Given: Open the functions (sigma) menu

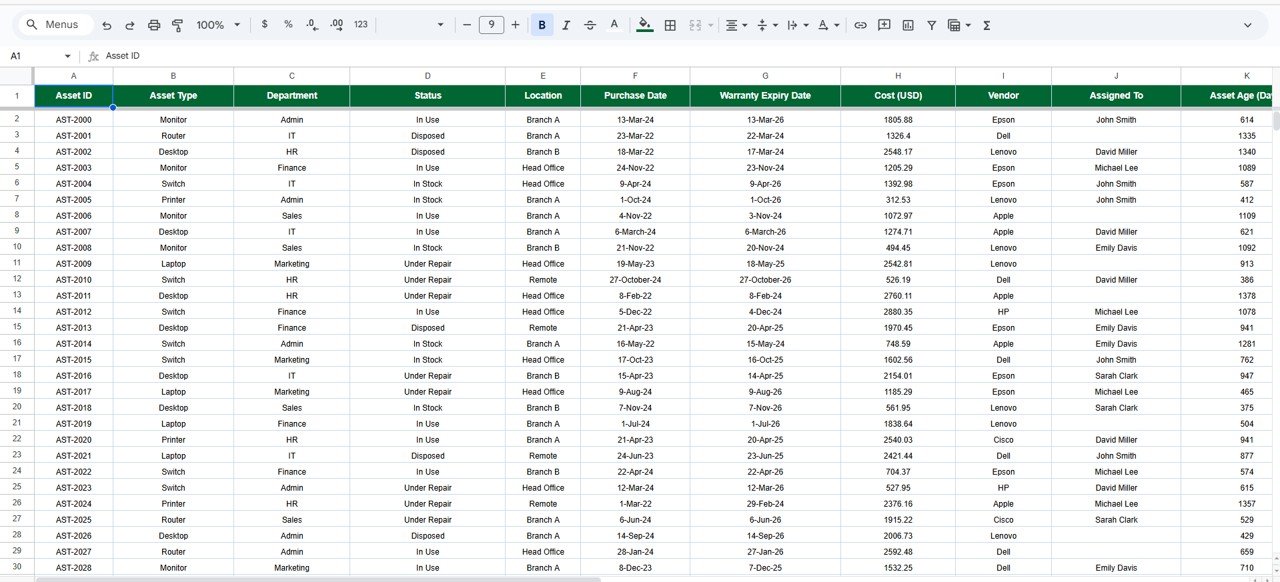Looking at the screenshot, I should click(x=986, y=25).
